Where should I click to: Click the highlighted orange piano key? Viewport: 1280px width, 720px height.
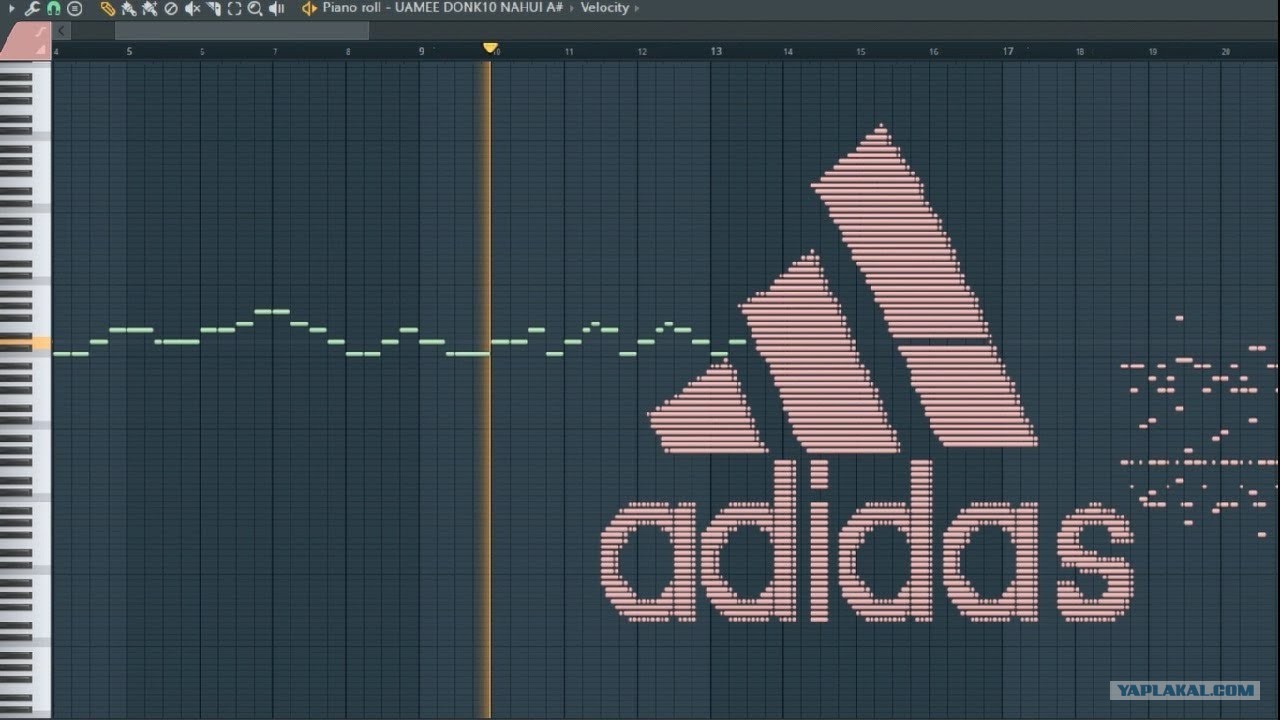click(26, 343)
